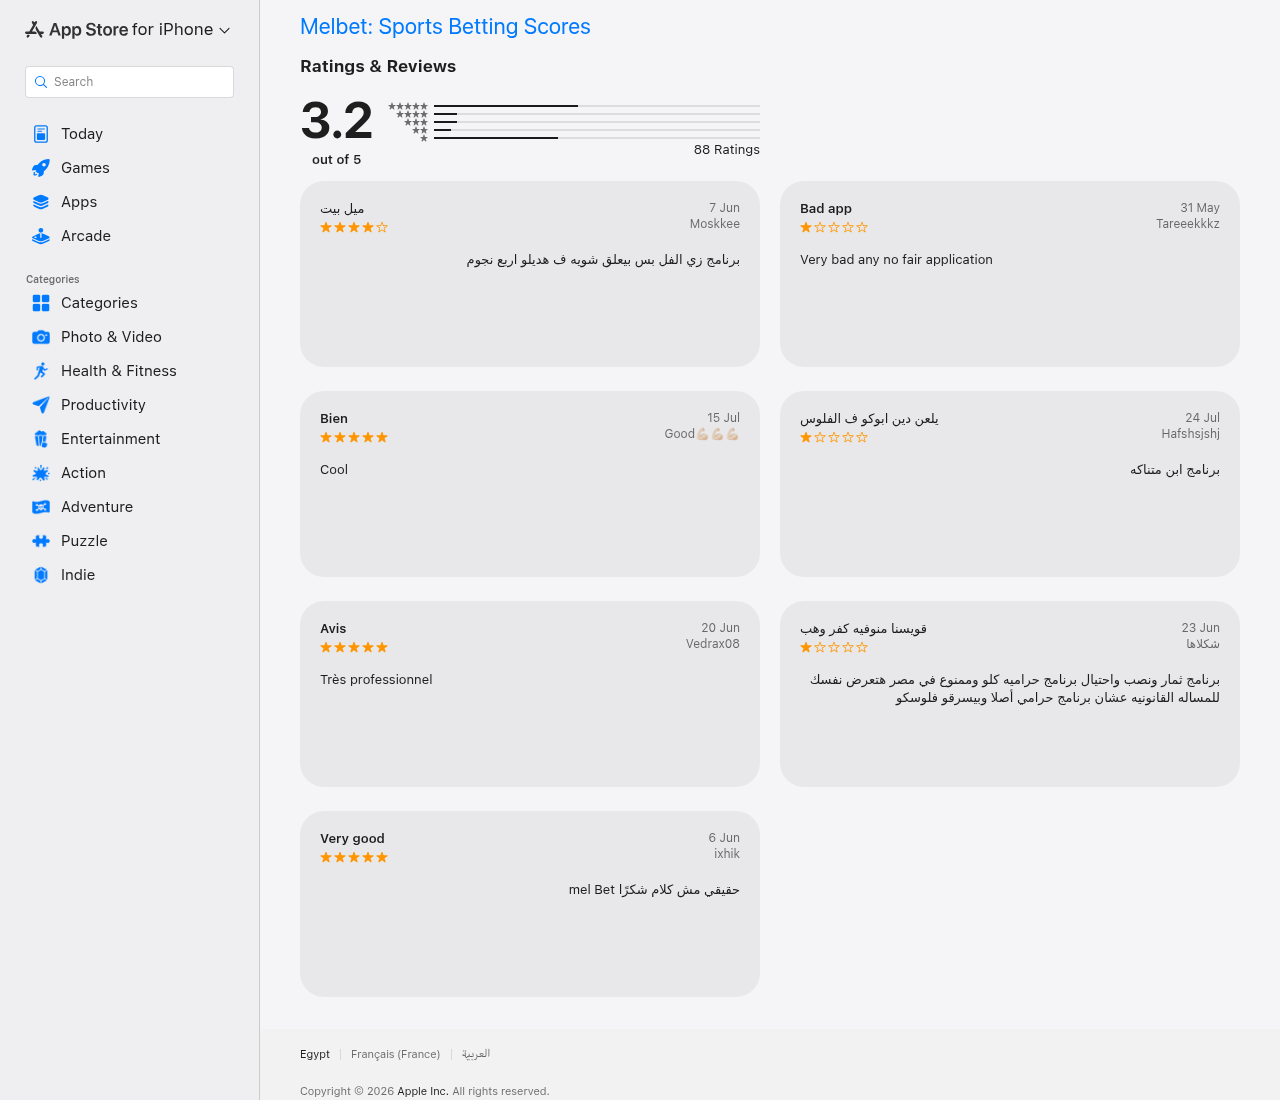
Task: Click reviewer name Hafshsjshj
Action: 1191,434
